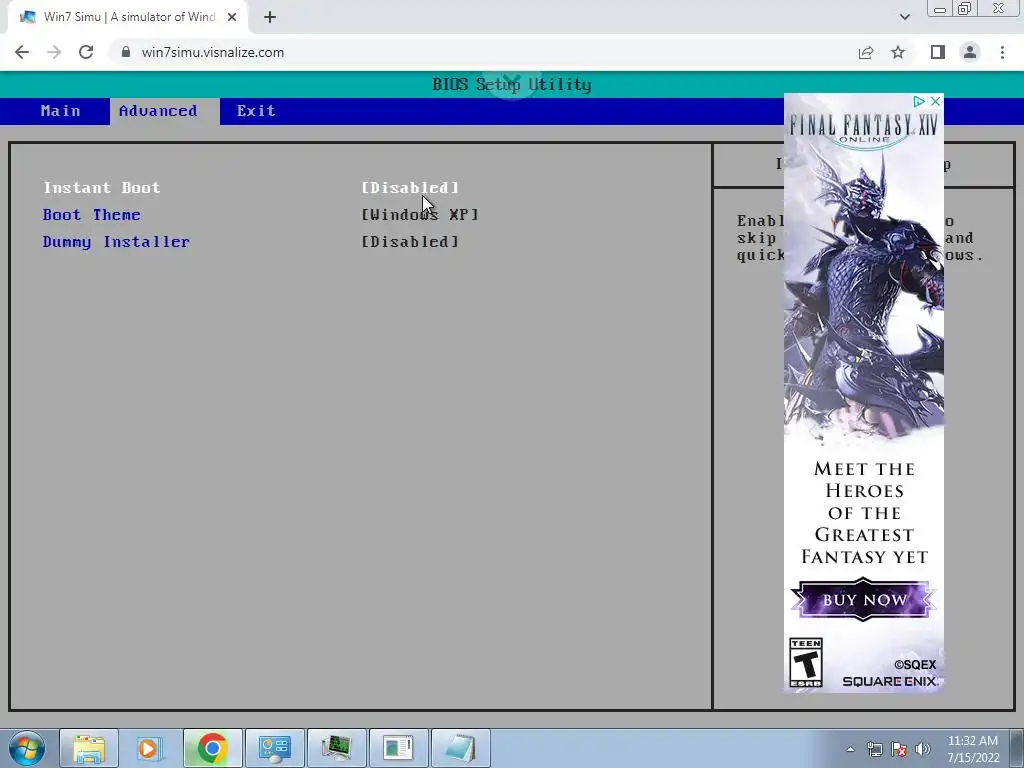Open the notepad taskbar icon
1024x768 pixels.
[460, 748]
